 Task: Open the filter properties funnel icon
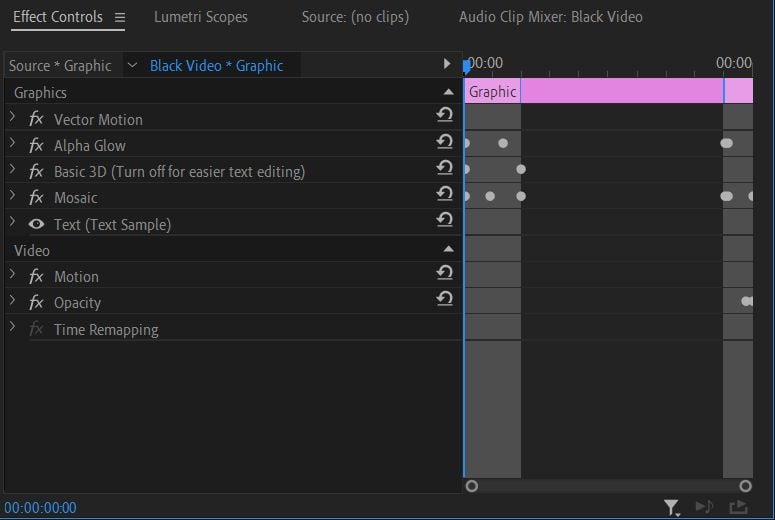click(672, 508)
